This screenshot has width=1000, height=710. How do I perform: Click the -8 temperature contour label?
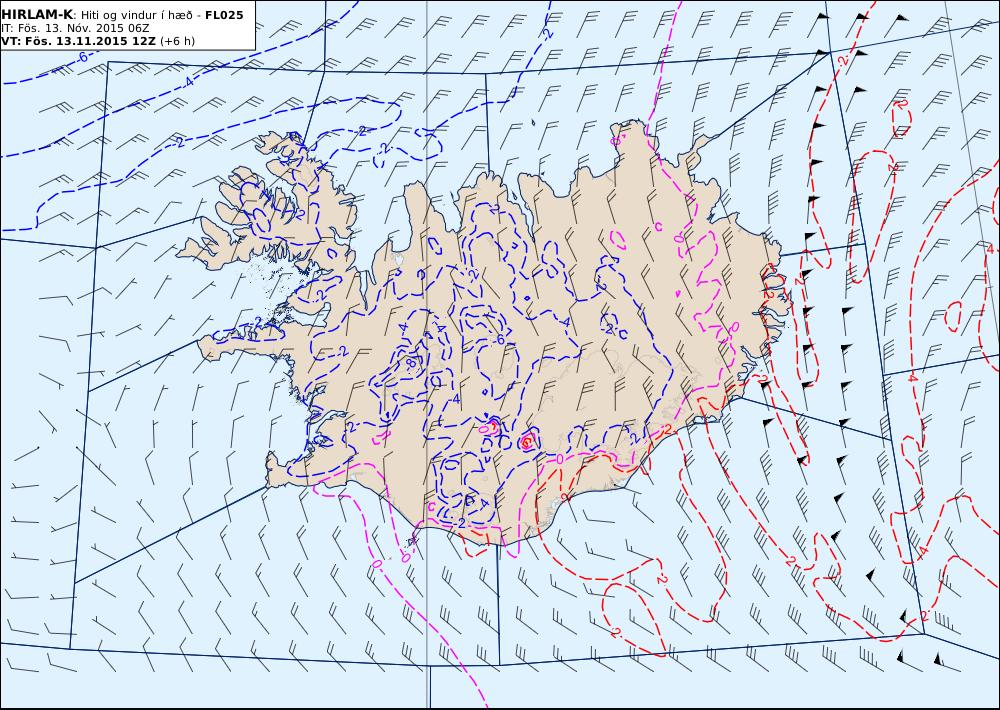coord(411,363)
